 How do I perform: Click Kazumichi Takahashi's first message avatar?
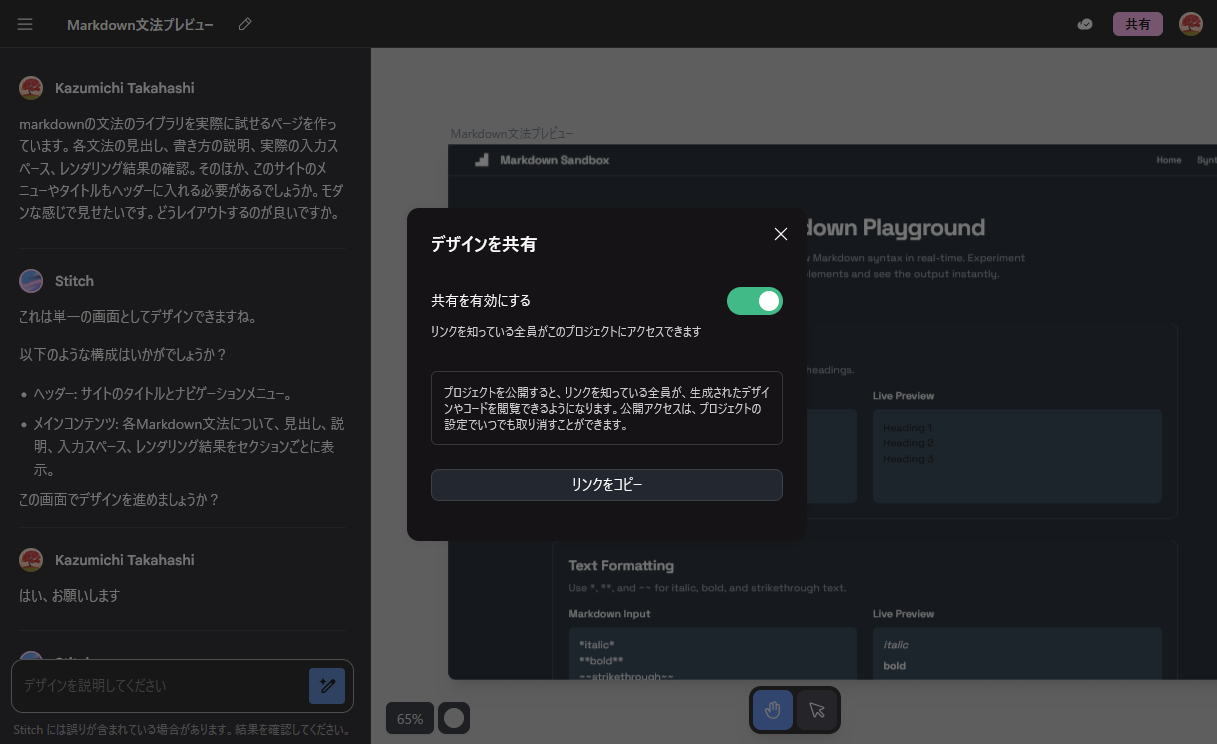pos(31,88)
